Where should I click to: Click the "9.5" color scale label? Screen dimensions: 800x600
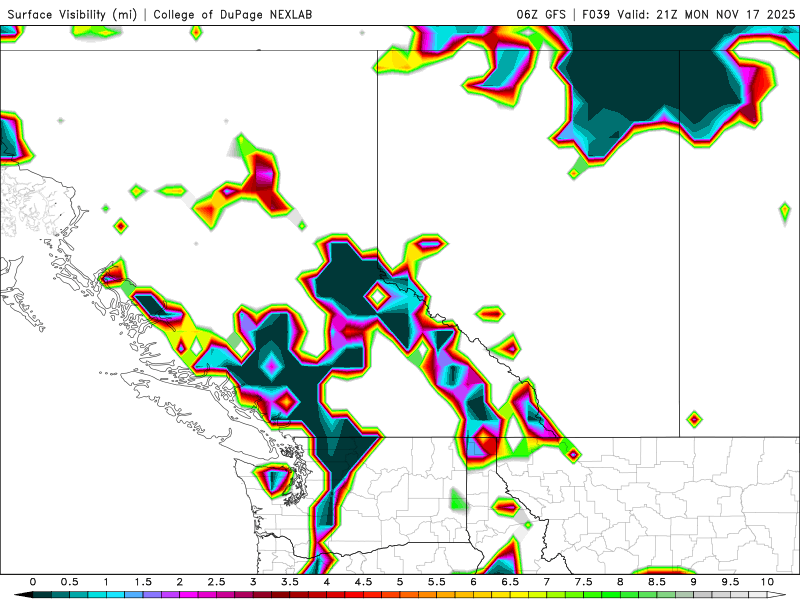coord(731,582)
